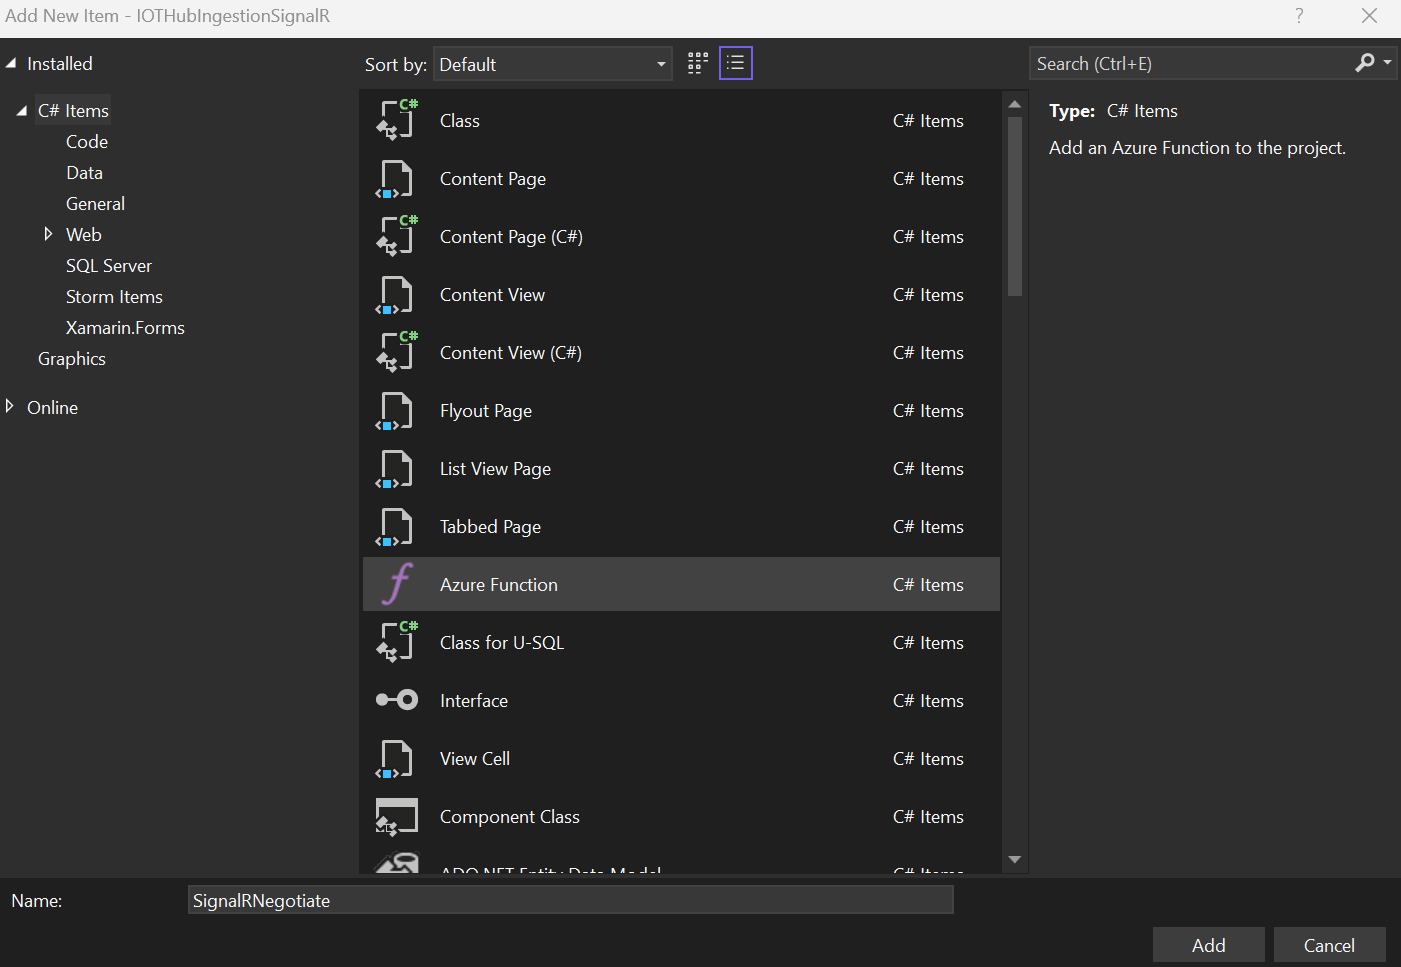Screen dimensions: 1401x967
Task: Pick the Class for U-SQL icon
Action: (x=396, y=642)
